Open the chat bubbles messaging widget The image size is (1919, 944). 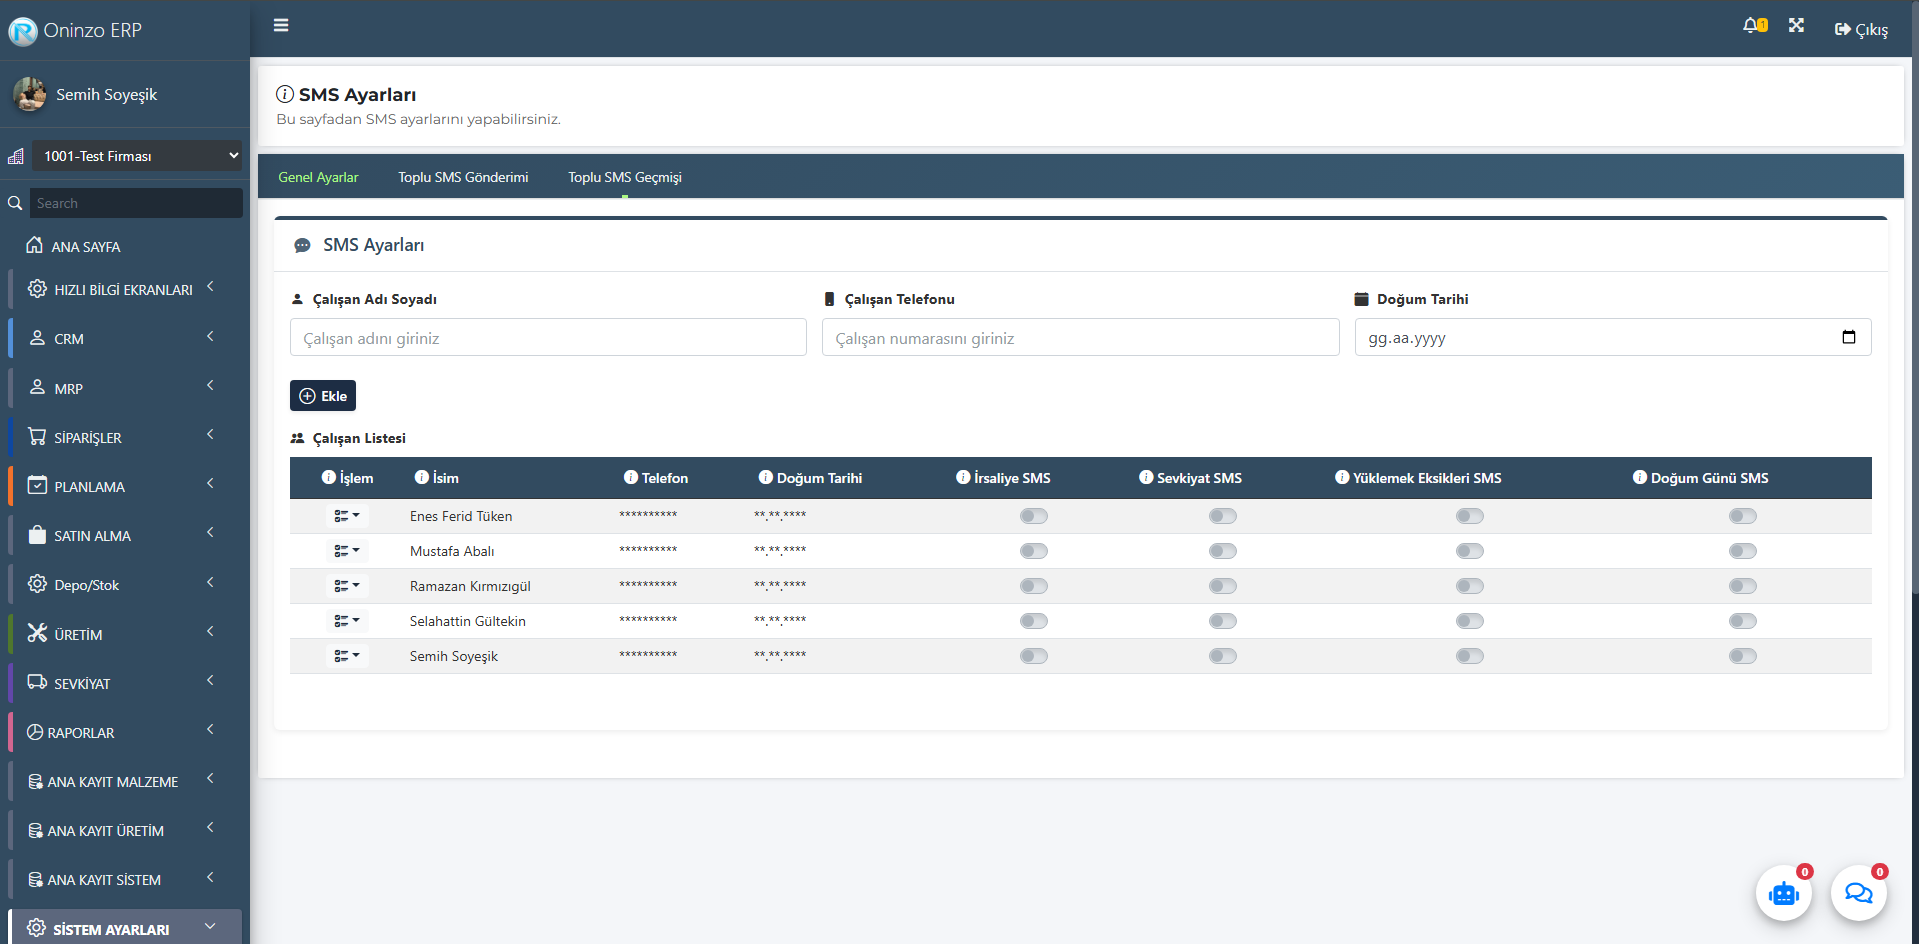(1858, 893)
